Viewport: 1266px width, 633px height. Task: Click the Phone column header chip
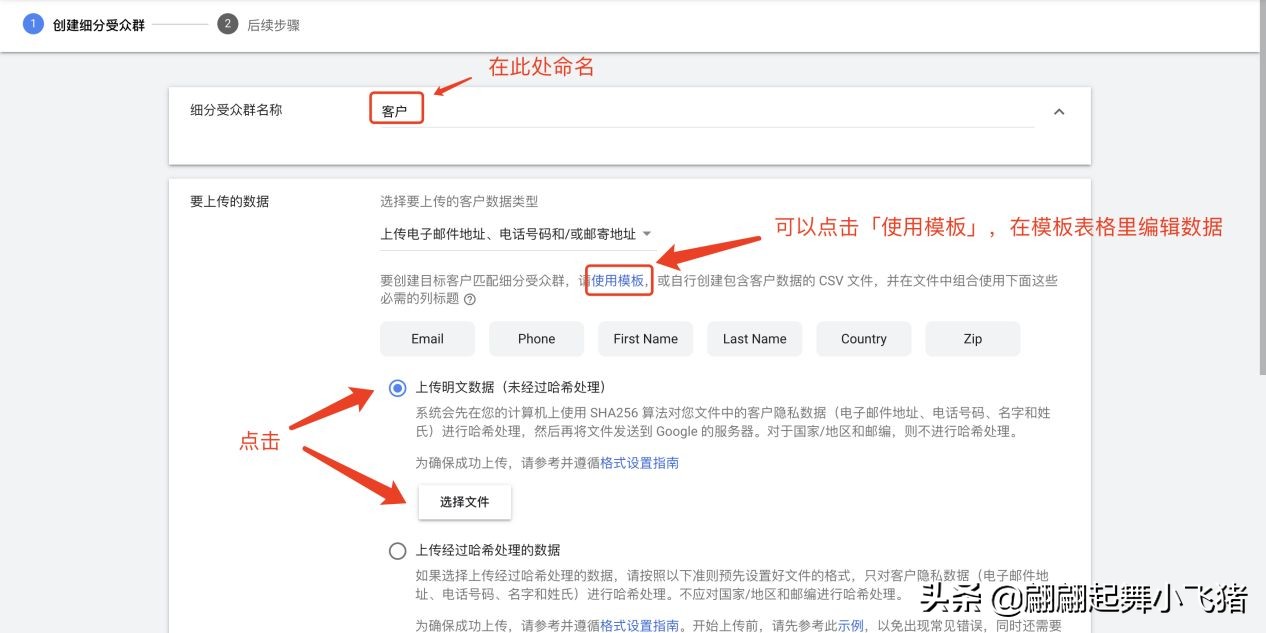pyautogui.click(x=536, y=338)
